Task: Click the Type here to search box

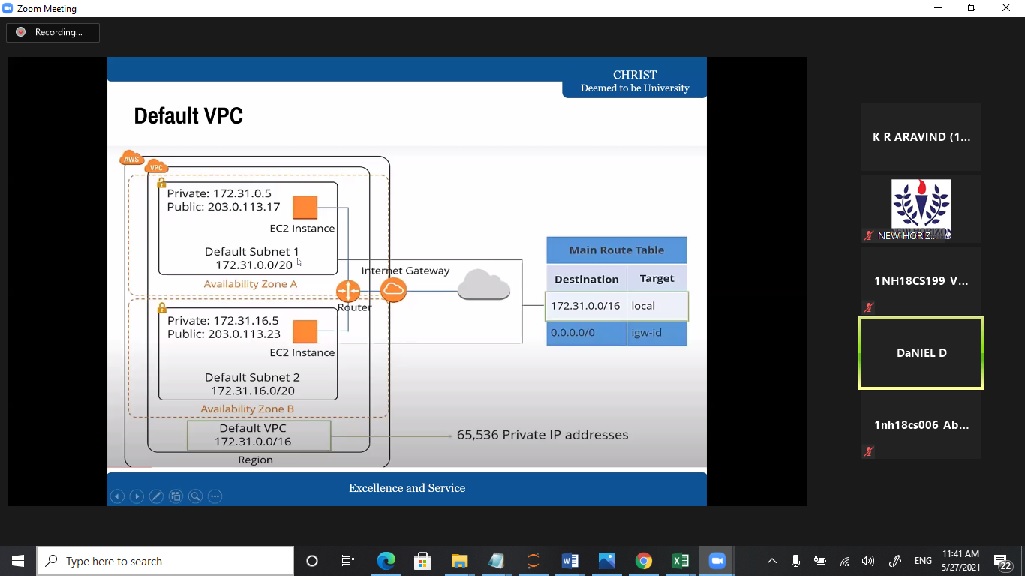Action: [165, 561]
